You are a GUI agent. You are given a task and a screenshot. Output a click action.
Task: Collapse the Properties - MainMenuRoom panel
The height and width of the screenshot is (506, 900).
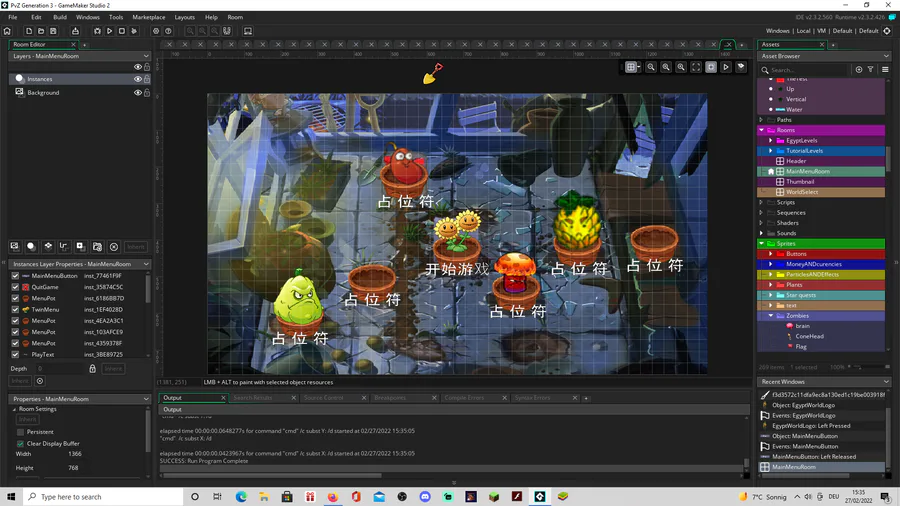pos(146,399)
